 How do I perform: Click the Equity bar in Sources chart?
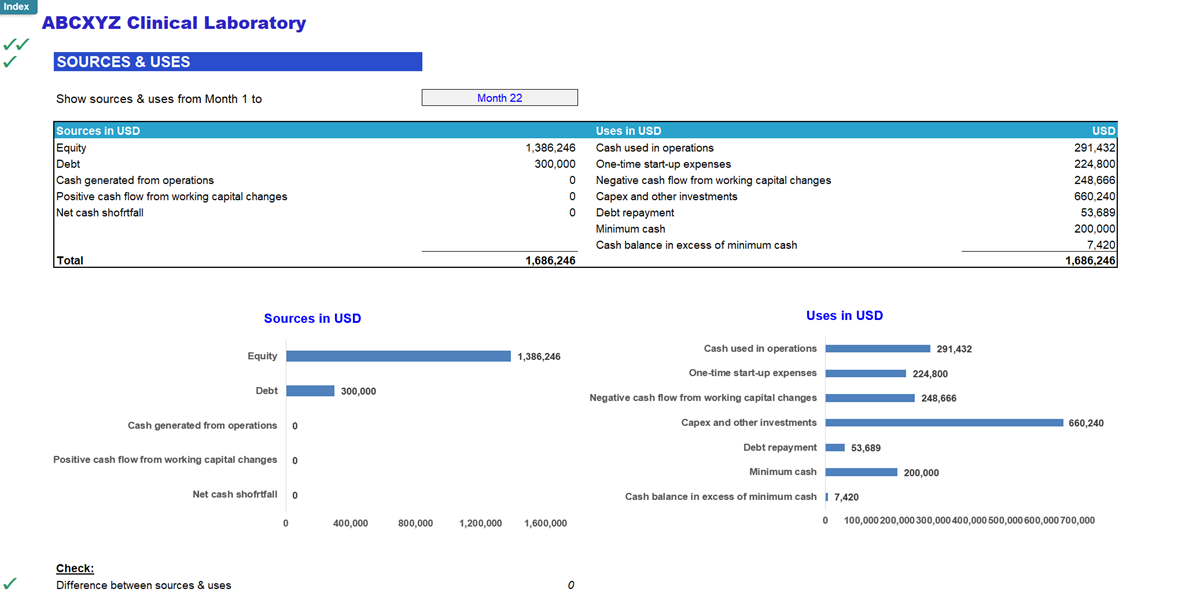(399, 356)
